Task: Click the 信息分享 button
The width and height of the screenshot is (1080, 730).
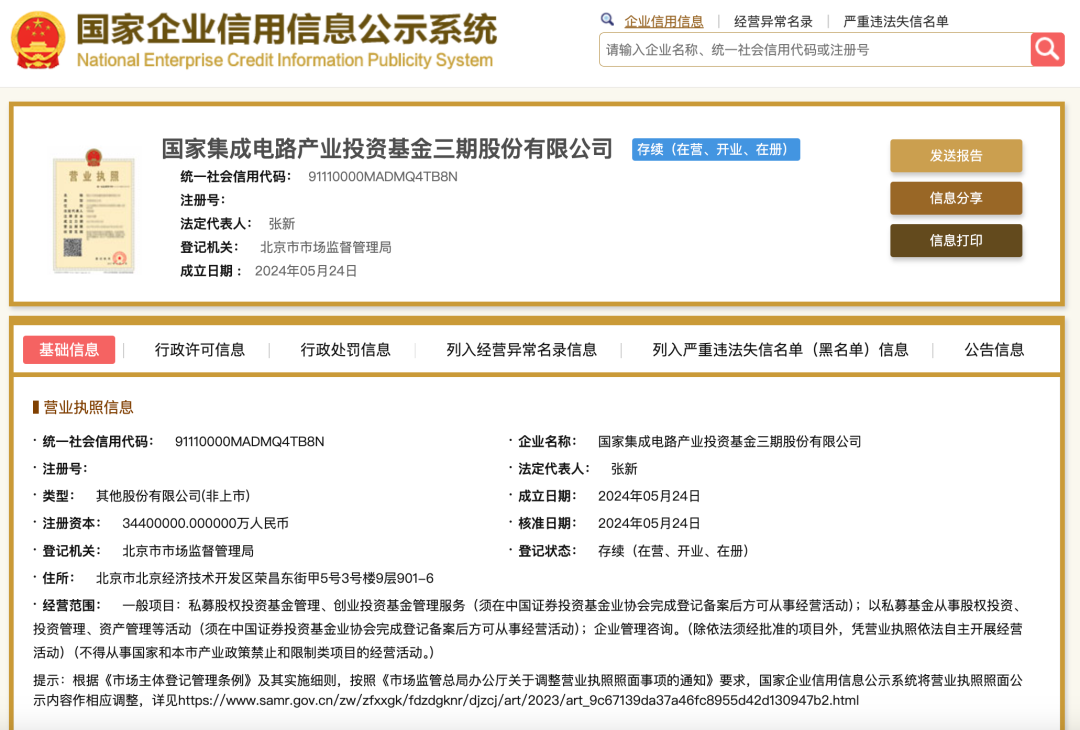Action: point(955,198)
